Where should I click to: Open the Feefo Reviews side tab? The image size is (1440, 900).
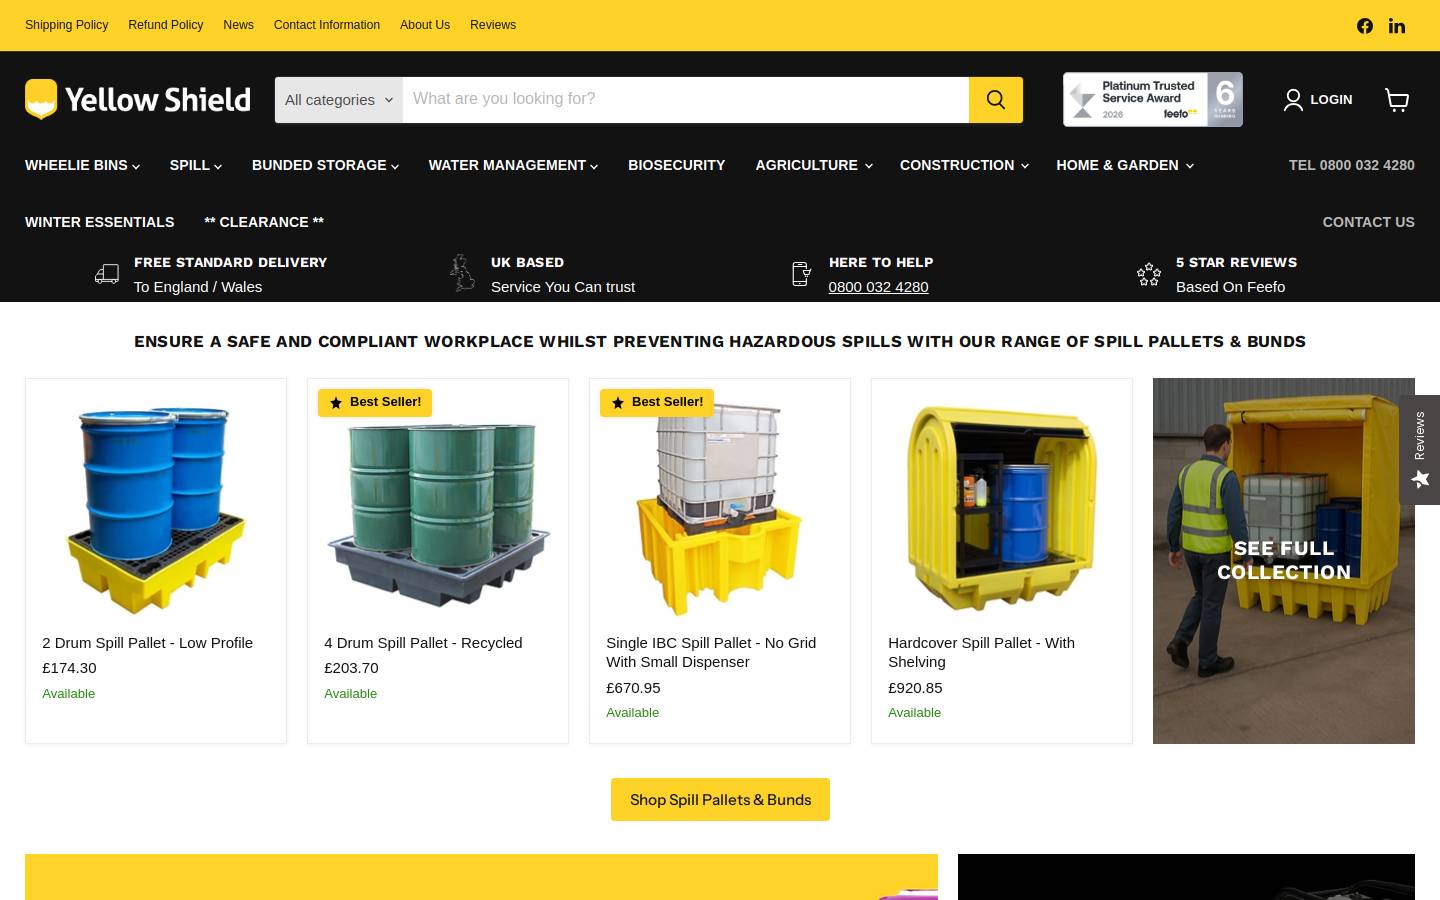click(x=1420, y=450)
